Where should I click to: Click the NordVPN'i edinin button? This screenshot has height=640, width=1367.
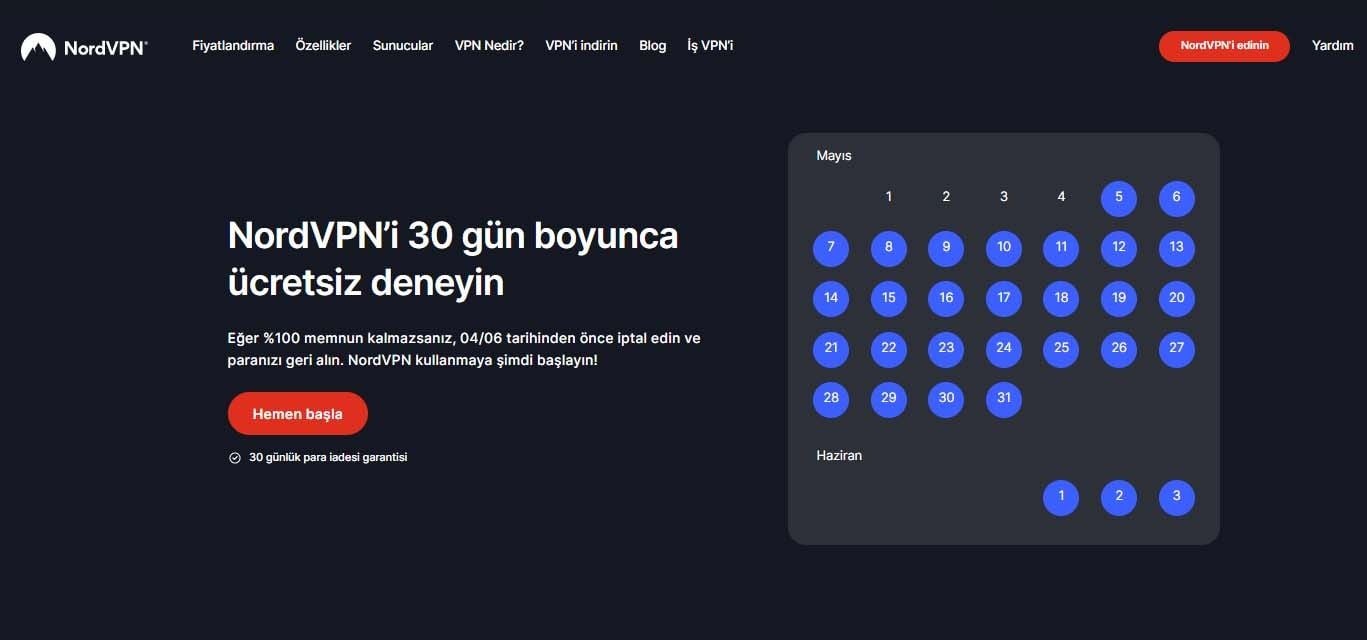pyautogui.click(x=1224, y=46)
